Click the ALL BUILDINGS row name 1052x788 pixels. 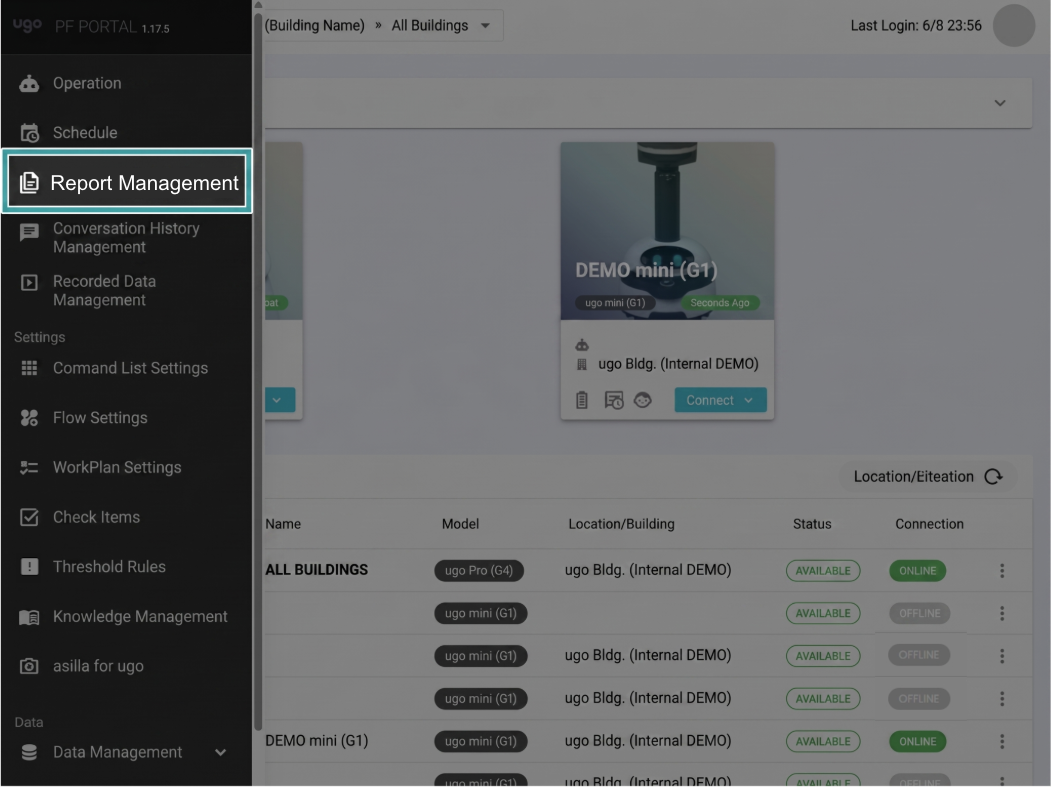pyautogui.click(x=317, y=570)
